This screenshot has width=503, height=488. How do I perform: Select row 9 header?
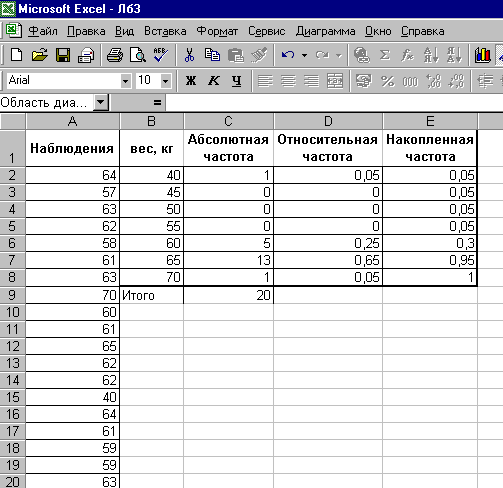[12, 295]
